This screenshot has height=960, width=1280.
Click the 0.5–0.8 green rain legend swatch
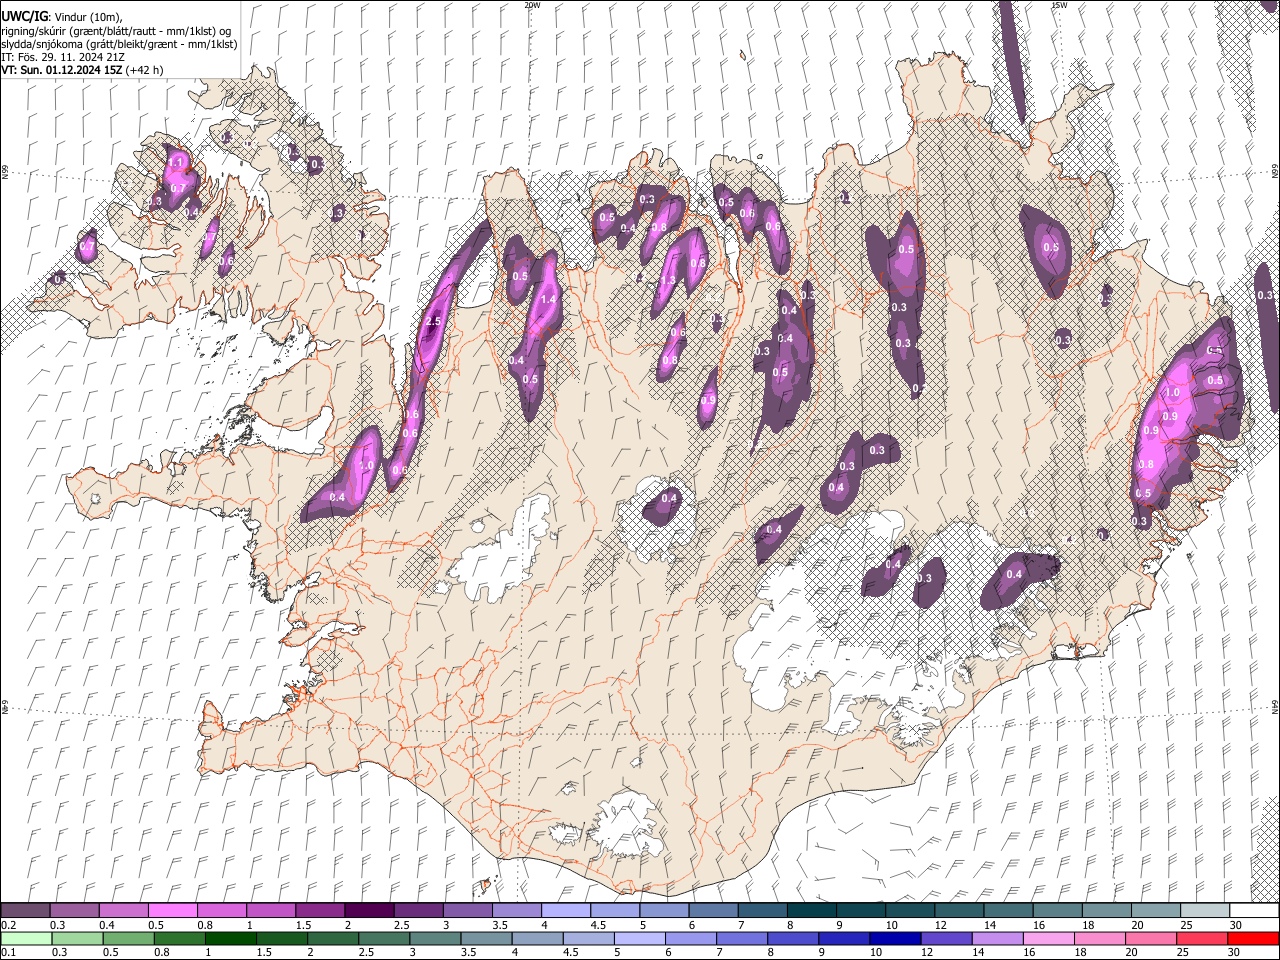tap(129, 939)
